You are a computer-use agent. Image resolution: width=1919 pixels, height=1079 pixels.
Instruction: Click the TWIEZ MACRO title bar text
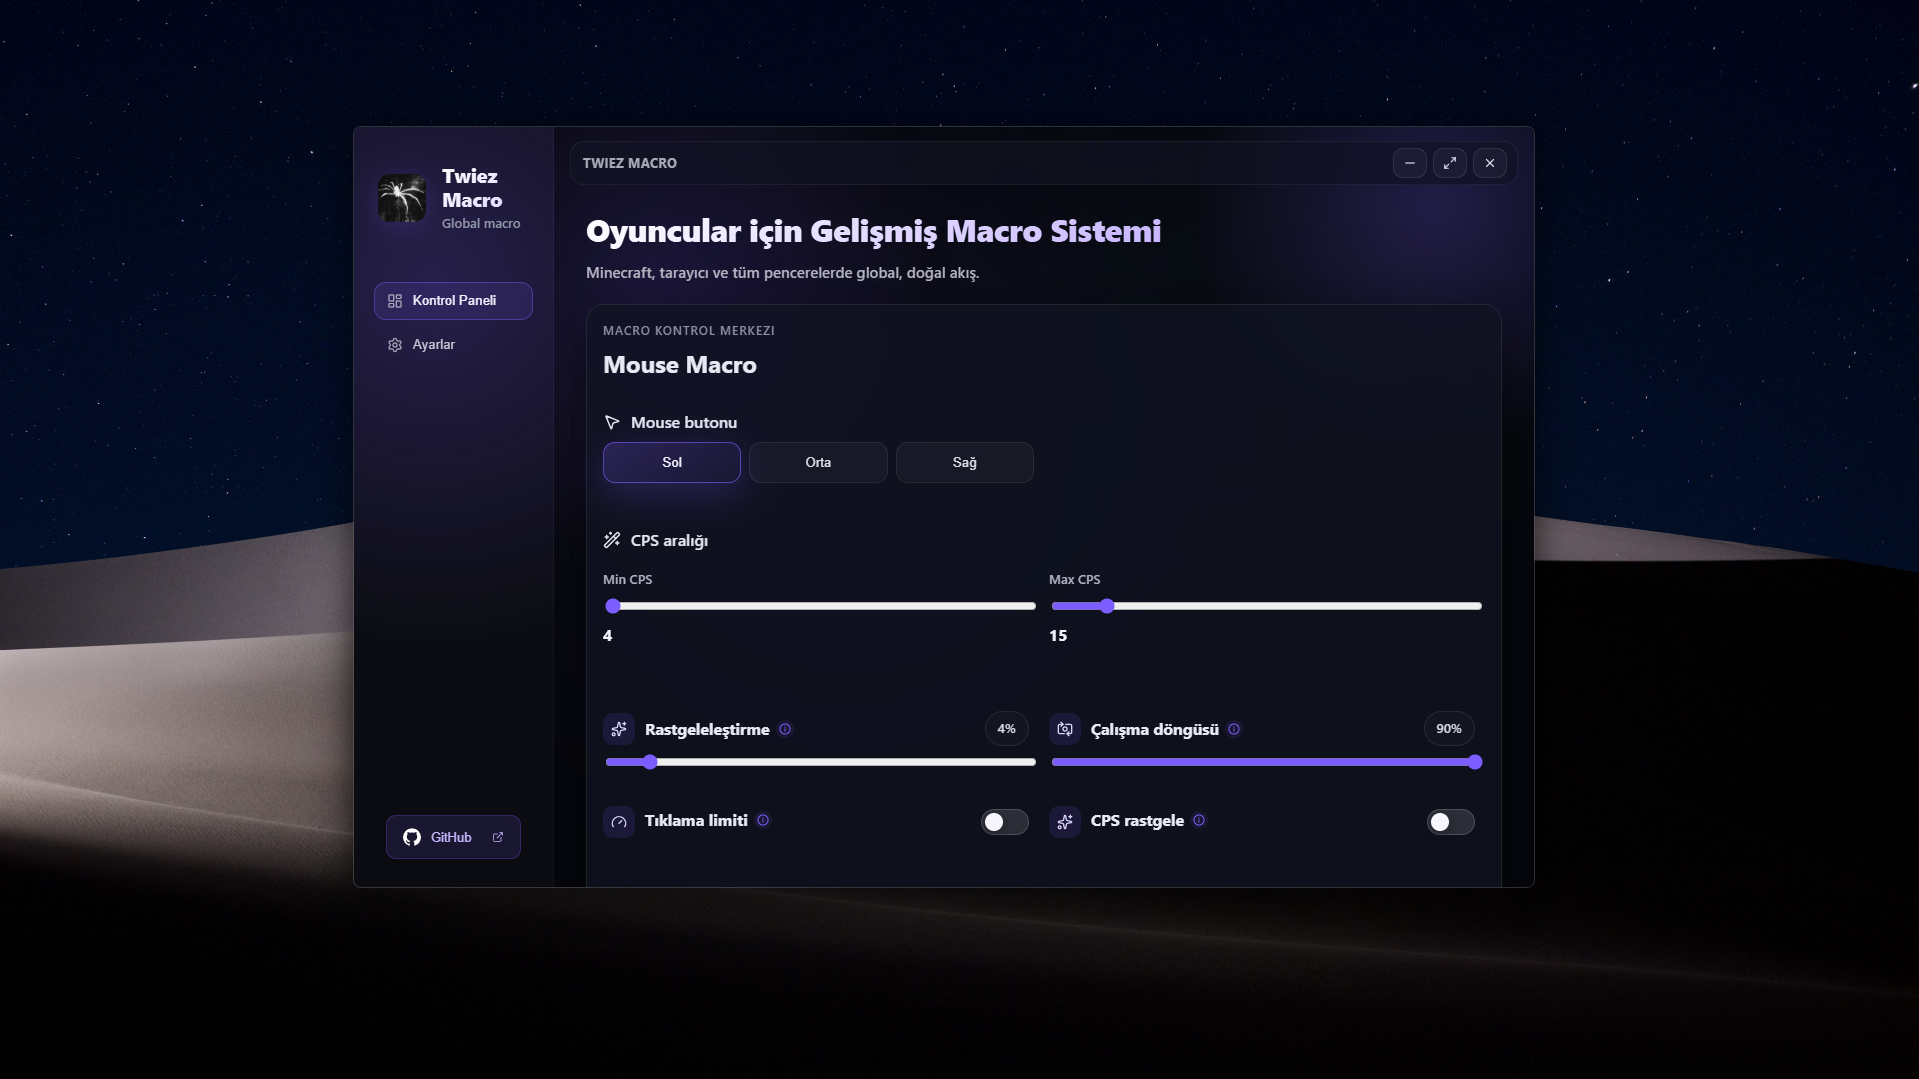(x=630, y=163)
